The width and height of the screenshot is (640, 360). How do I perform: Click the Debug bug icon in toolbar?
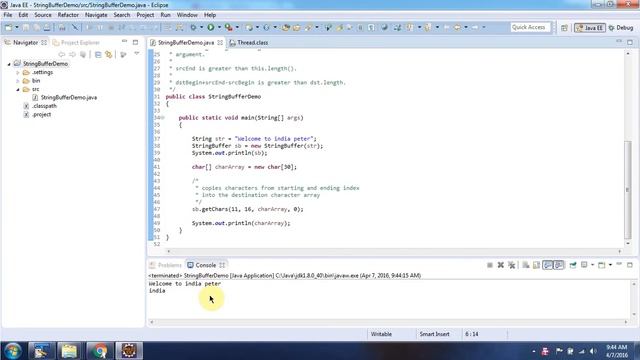click(x=193, y=27)
